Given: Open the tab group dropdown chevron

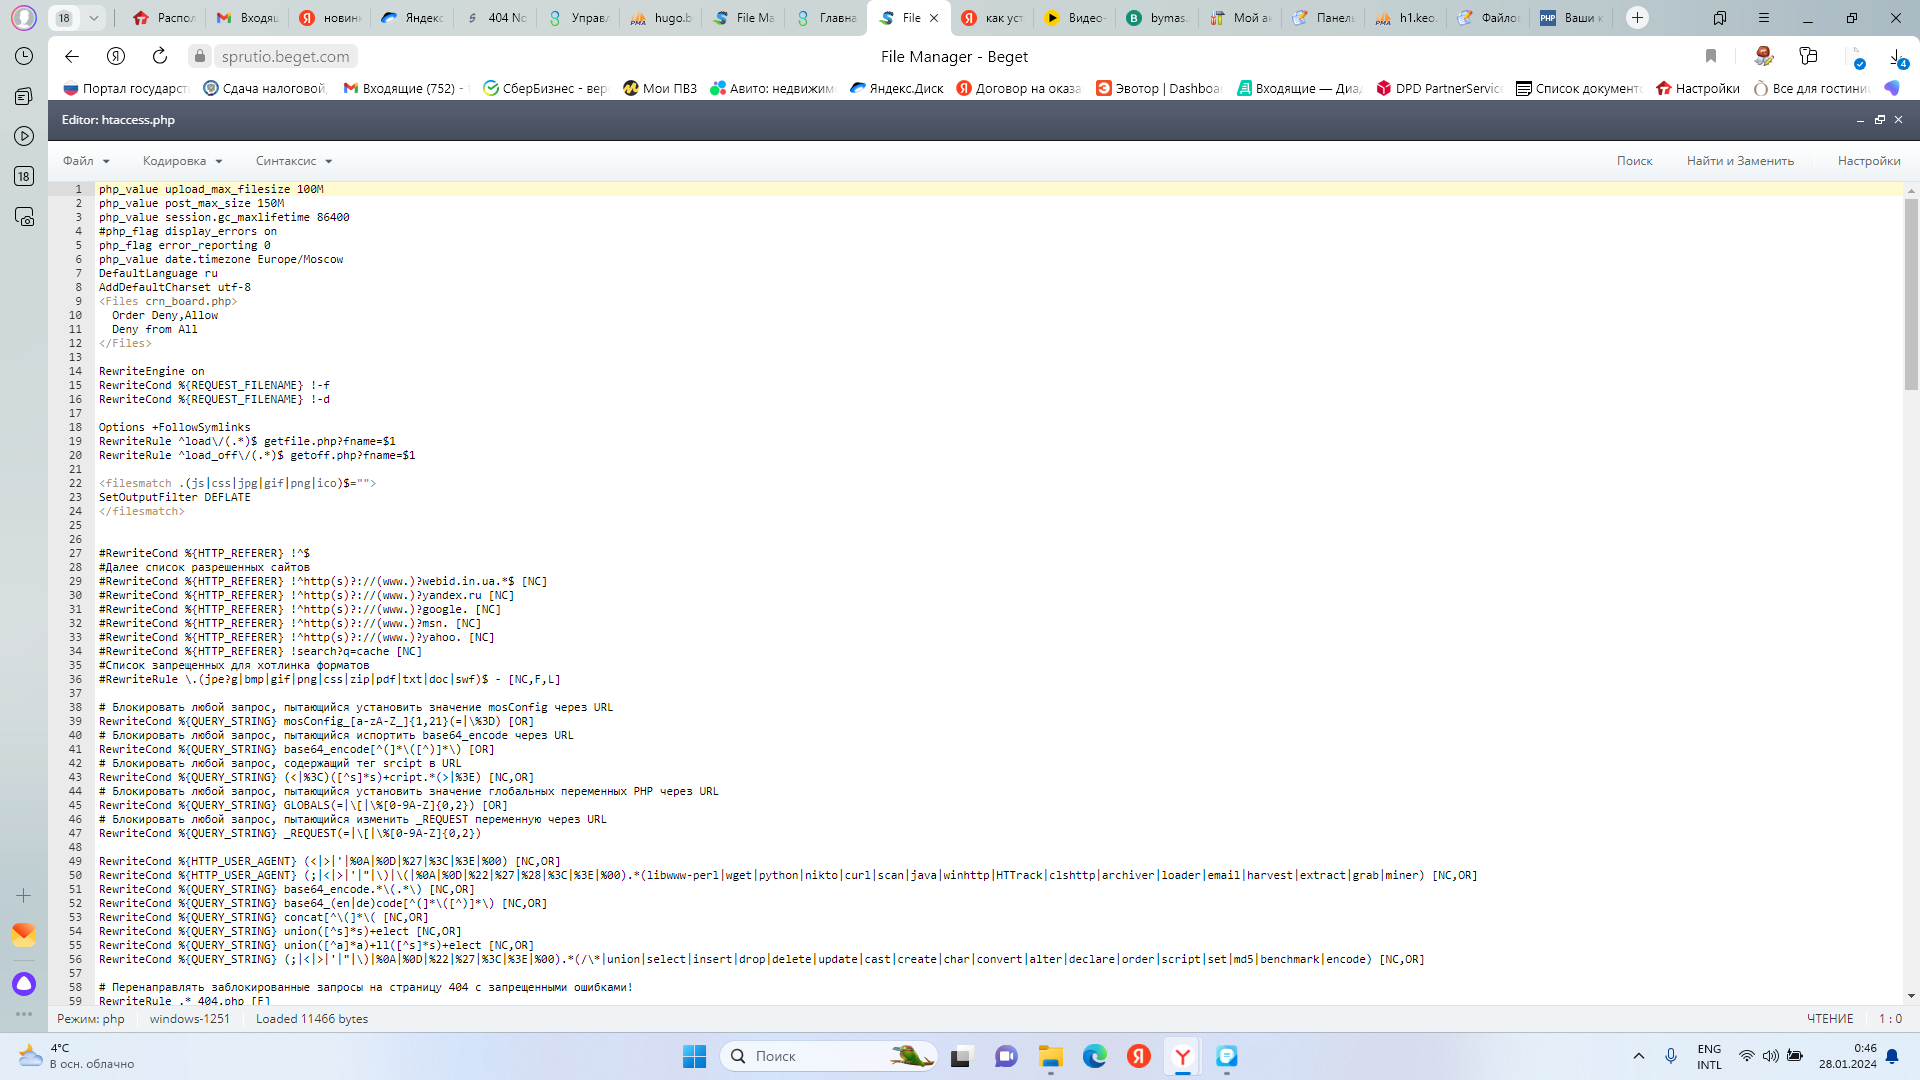Looking at the screenshot, I should (93, 17).
